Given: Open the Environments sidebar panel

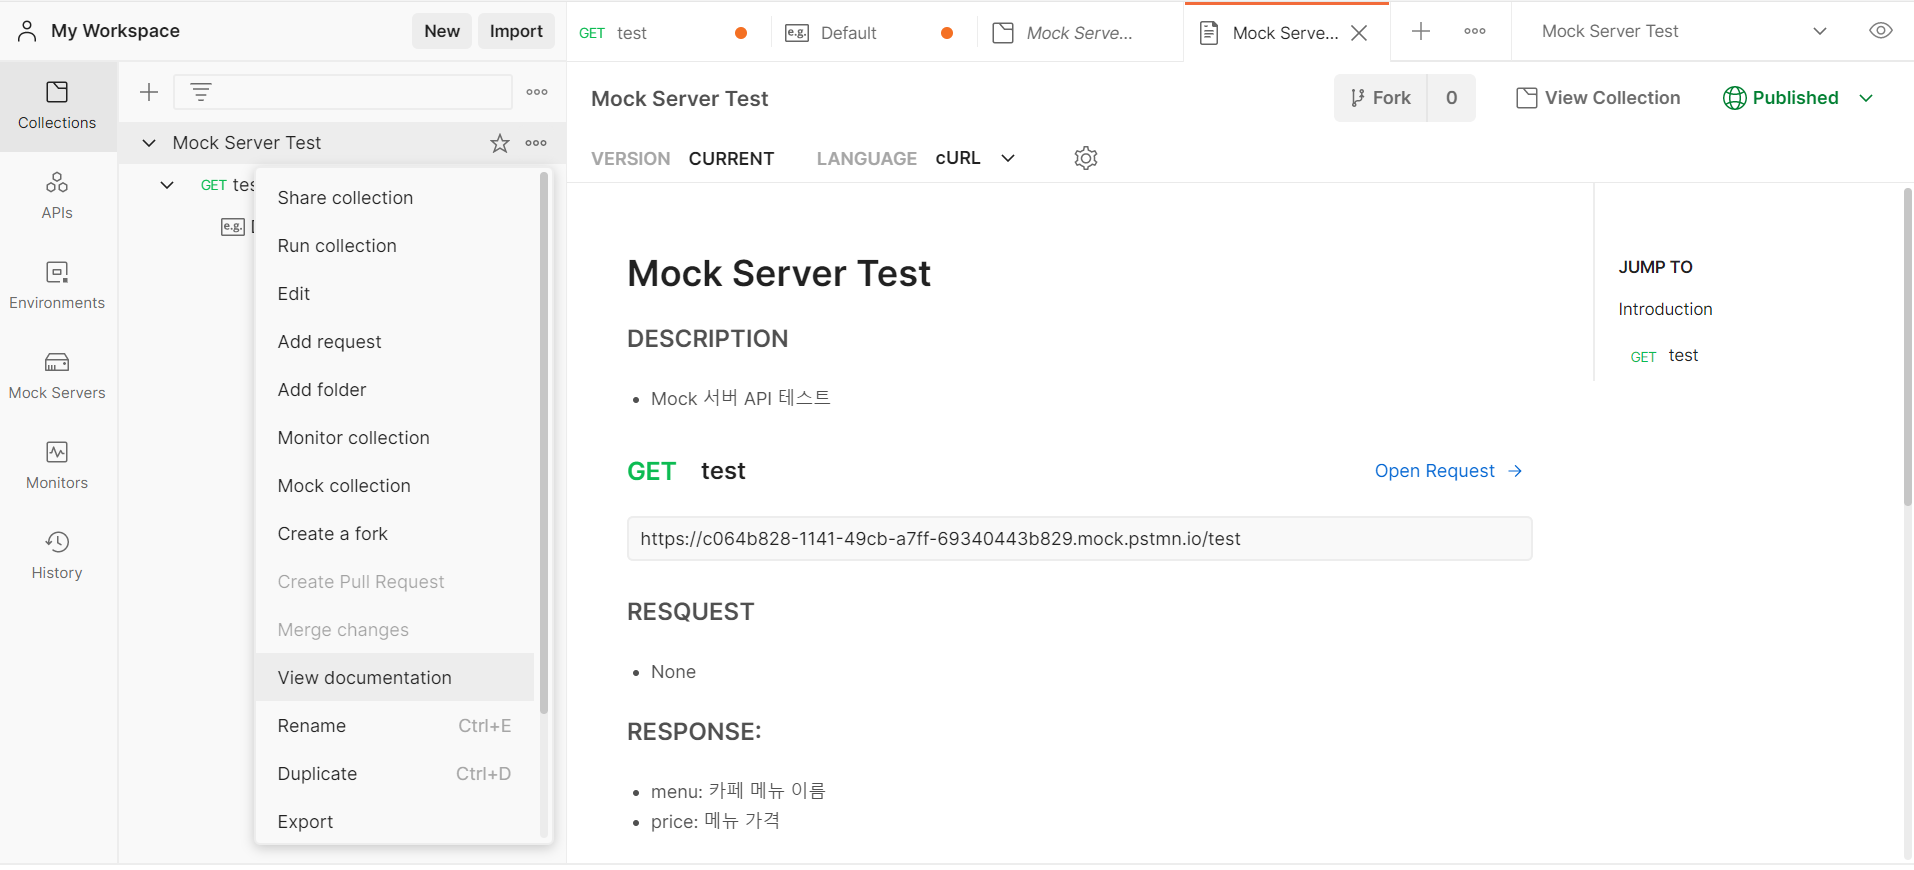Looking at the screenshot, I should pos(57,286).
